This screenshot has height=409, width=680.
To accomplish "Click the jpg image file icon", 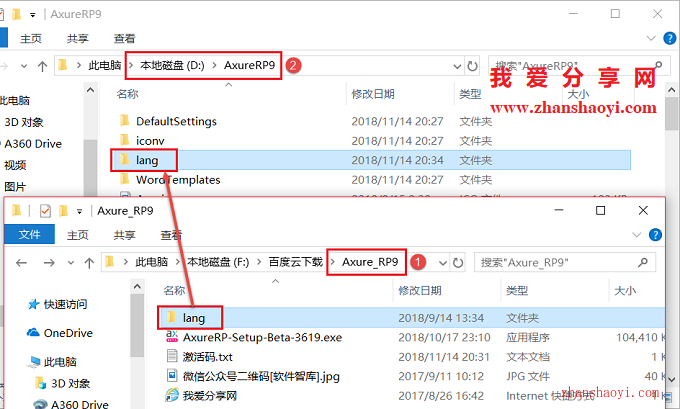I will (x=172, y=375).
